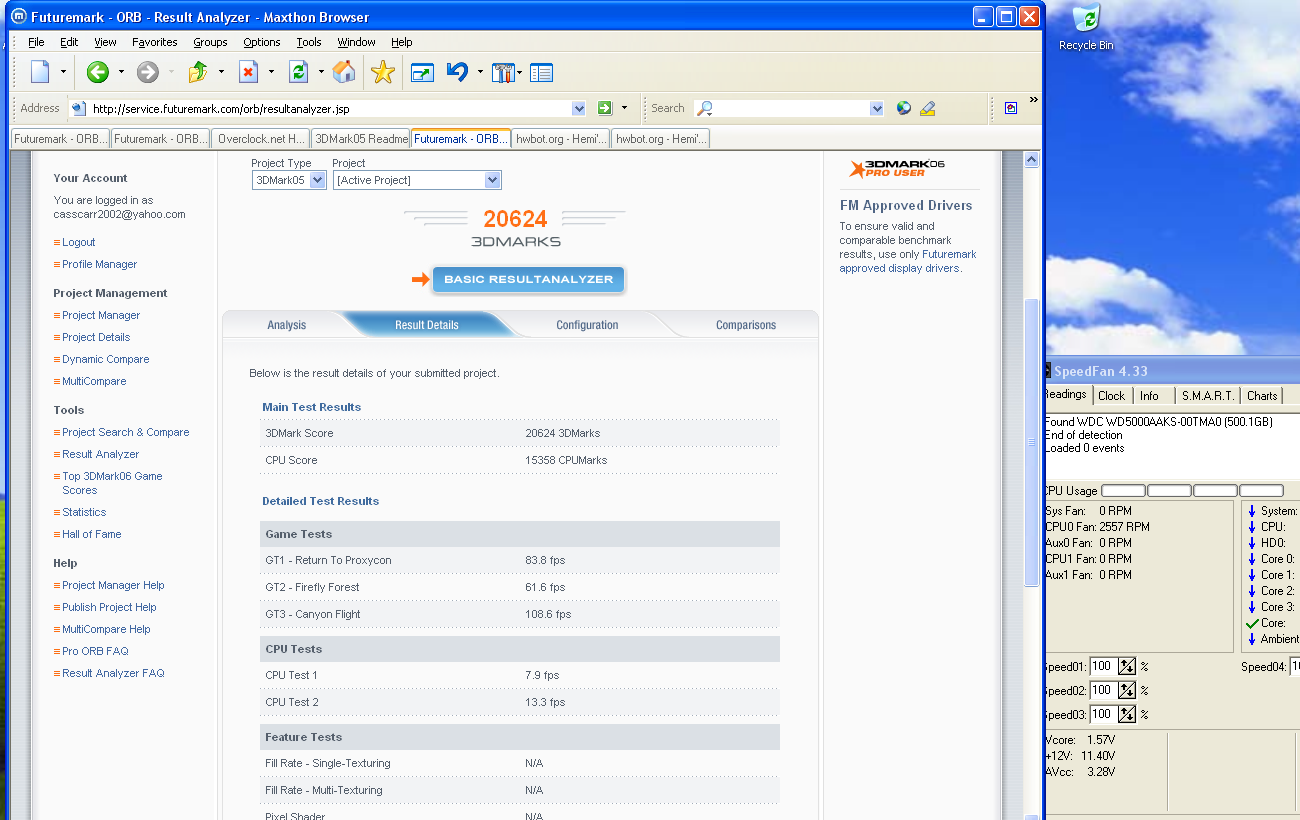The height and width of the screenshot is (820, 1300).
Task: Click the small blue icon right of Search toolbar
Action: [x=1011, y=108]
